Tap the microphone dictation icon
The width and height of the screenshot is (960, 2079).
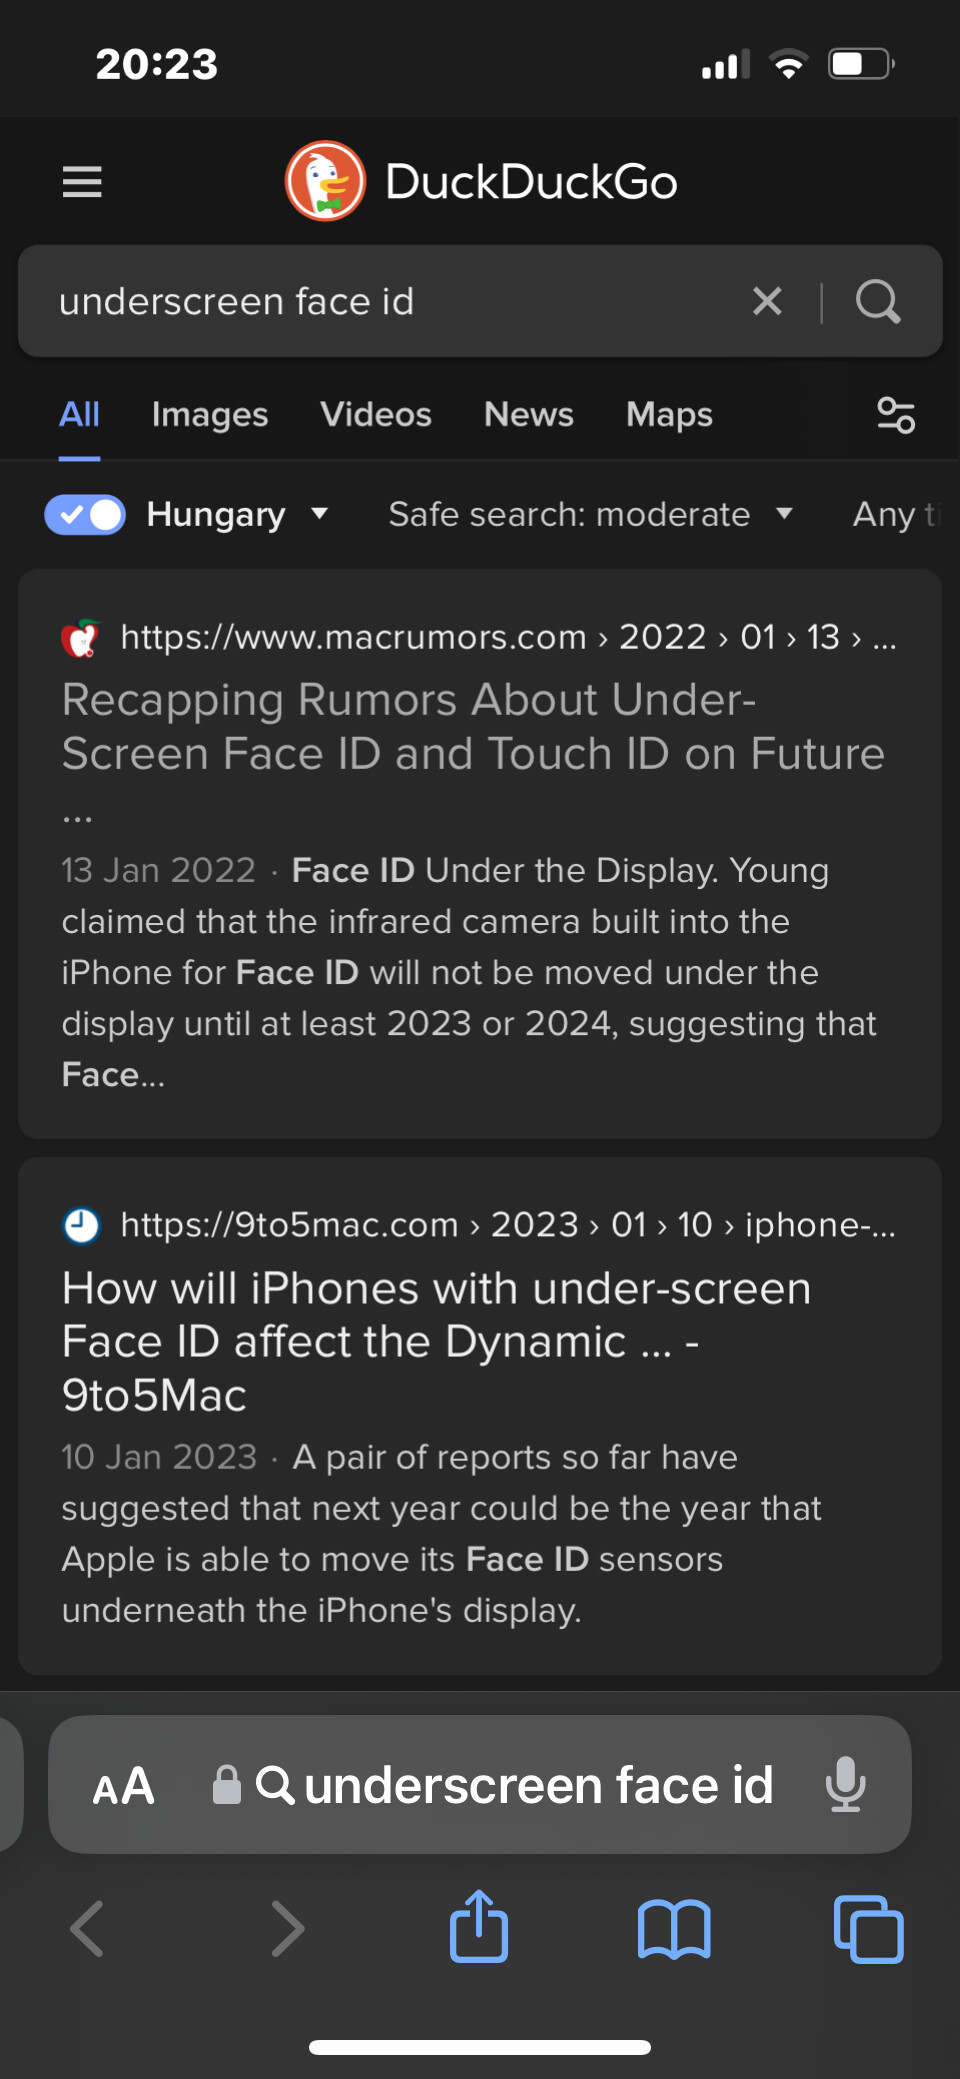(846, 1785)
